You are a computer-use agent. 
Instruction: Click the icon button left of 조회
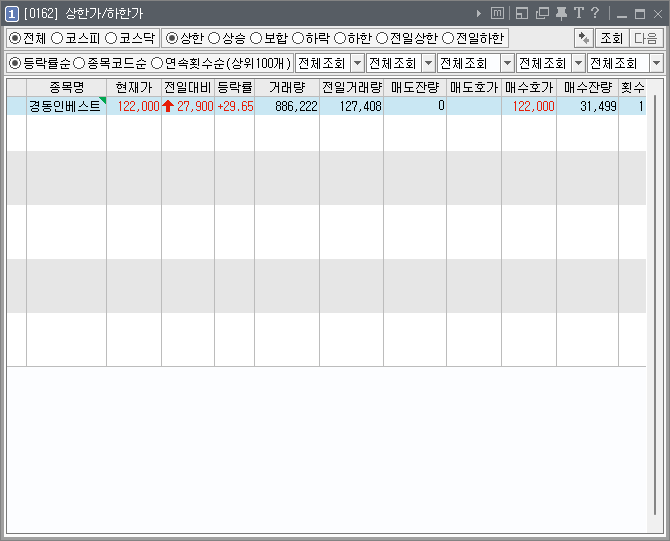583,38
